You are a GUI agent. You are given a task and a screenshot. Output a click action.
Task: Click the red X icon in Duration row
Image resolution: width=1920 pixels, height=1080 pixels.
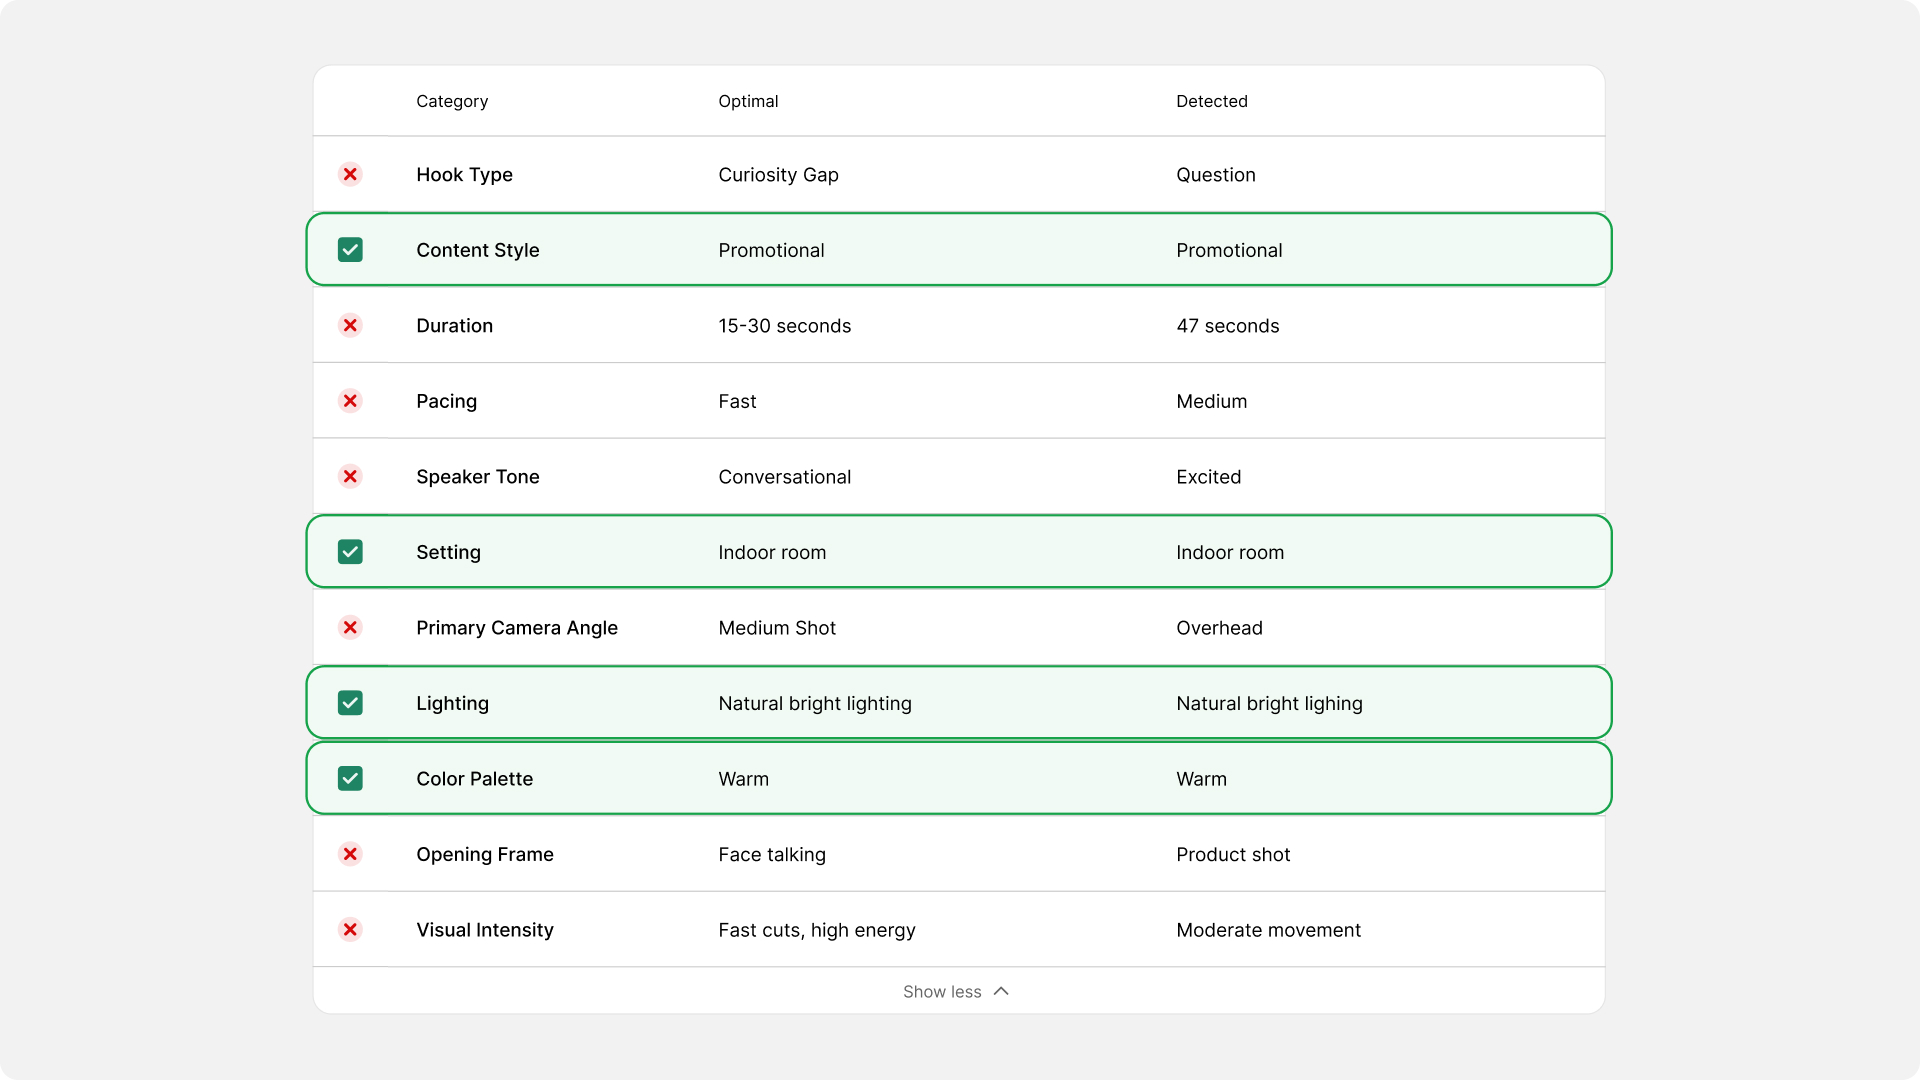click(x=350, y=326)
